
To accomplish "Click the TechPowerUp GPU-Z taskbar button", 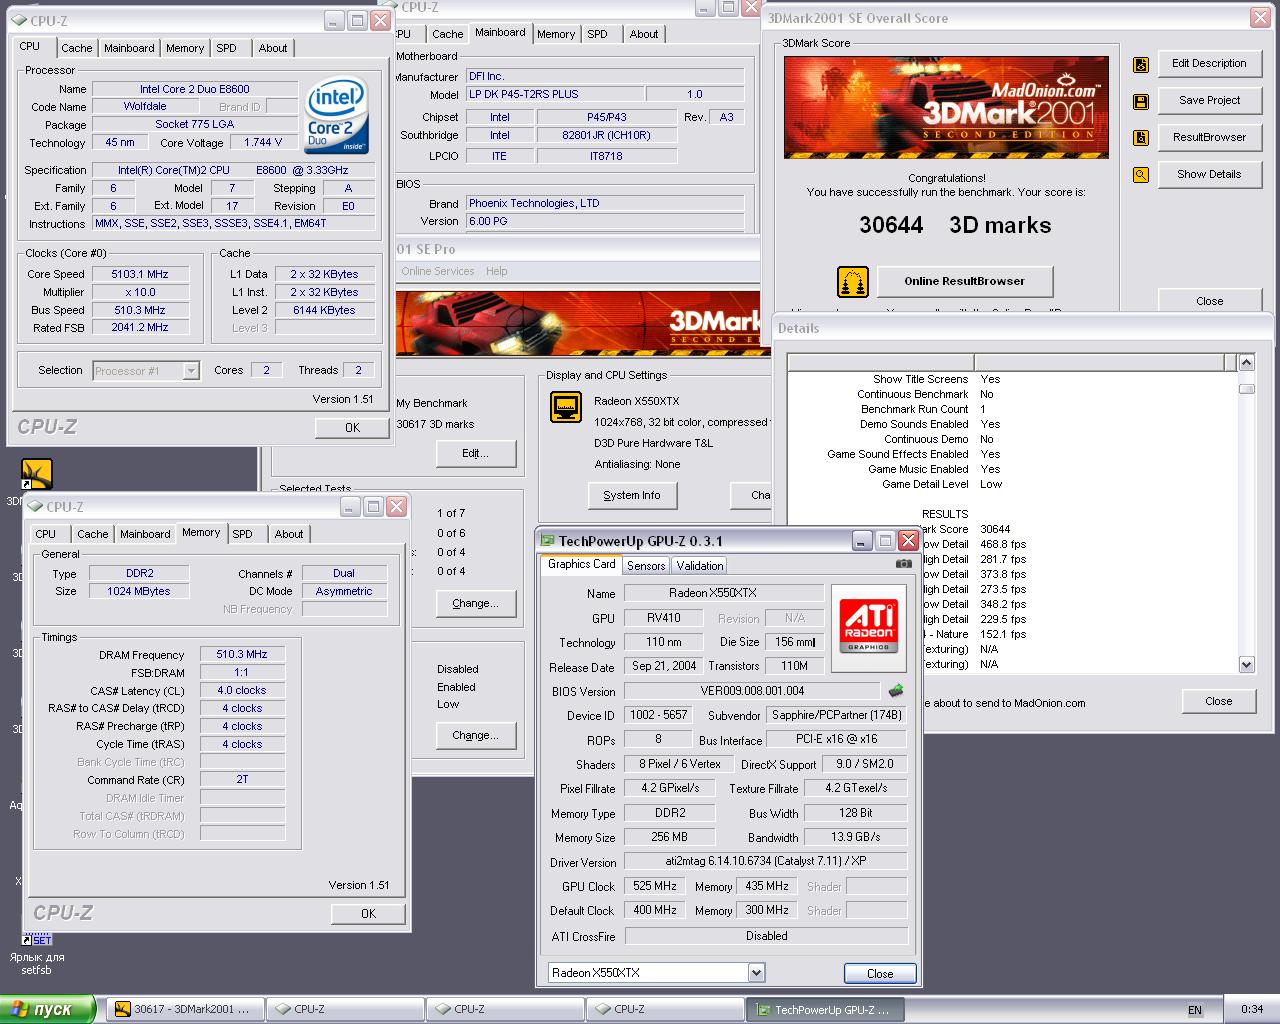I will 825,1009.
